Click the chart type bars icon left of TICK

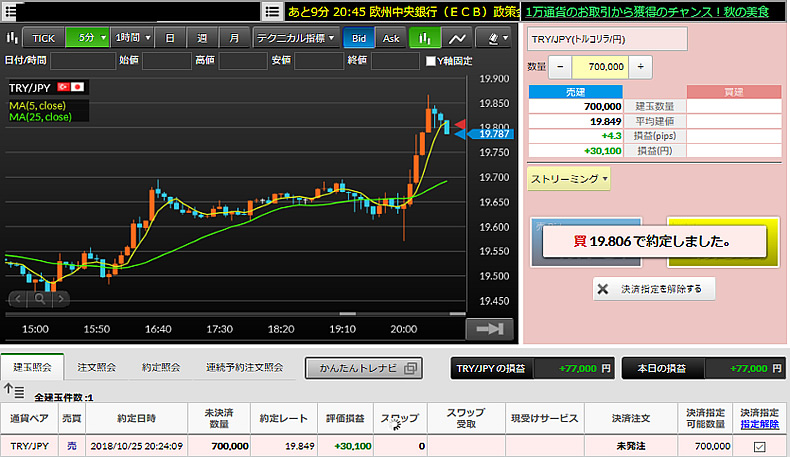12,38
